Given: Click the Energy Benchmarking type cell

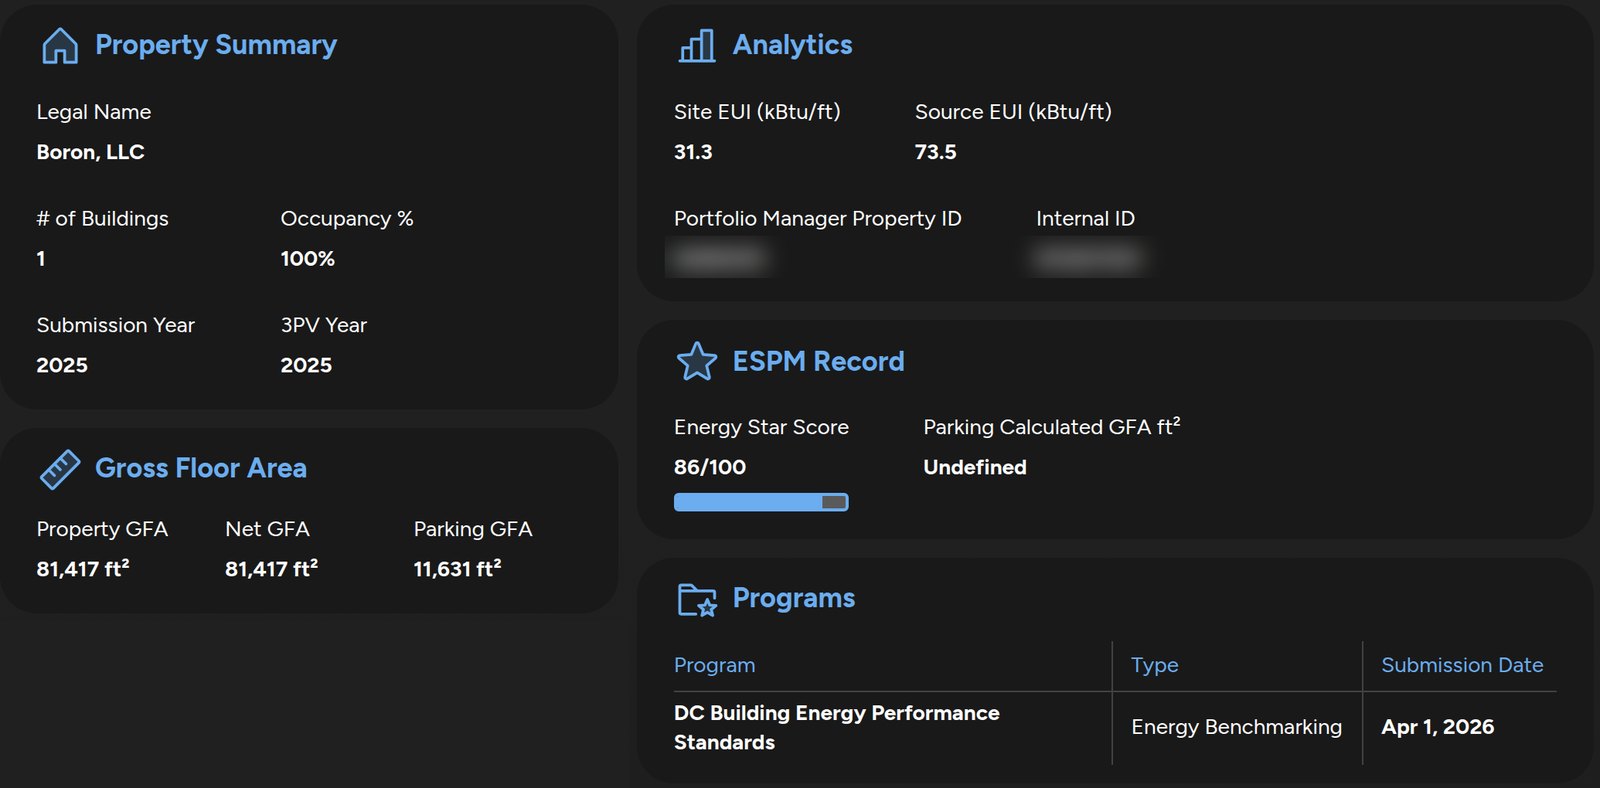Looking at the screenshot, I should (x=1236, y=727).
